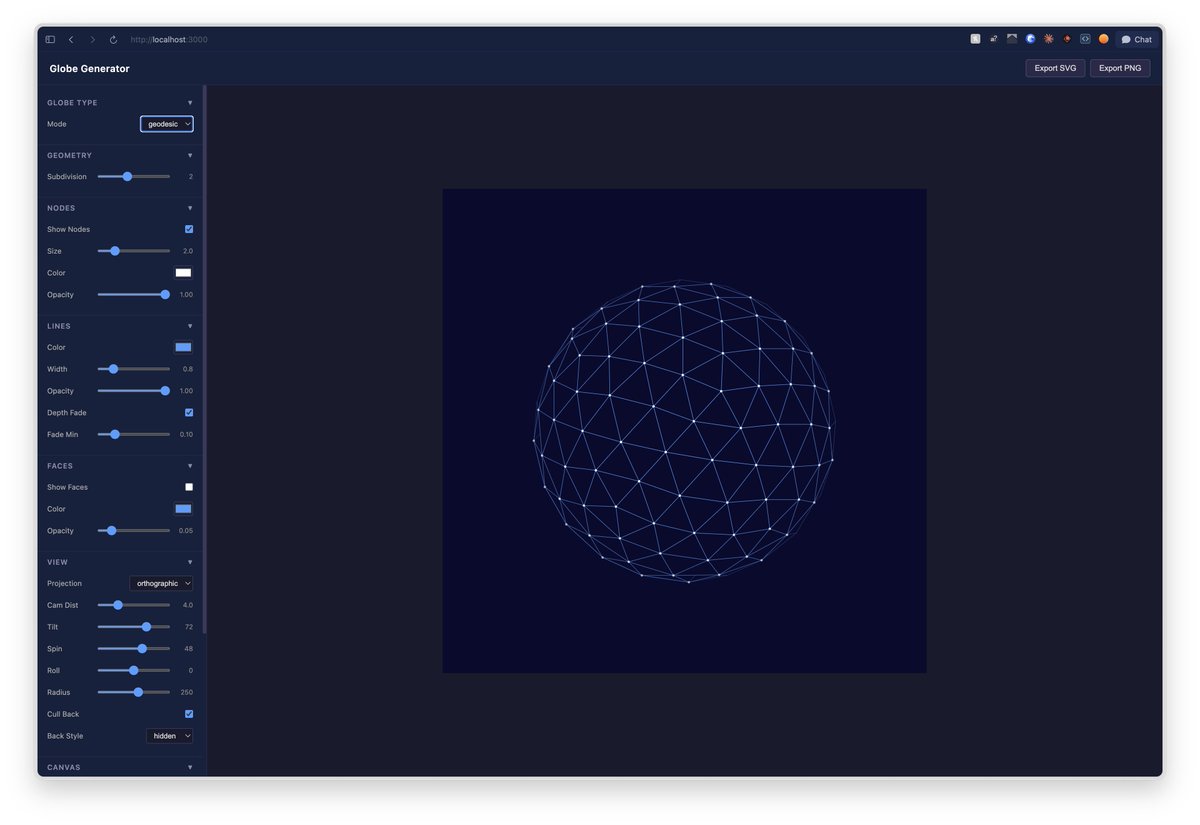This screenshot has width=1200, height=825.
Task: Adjust the Fade Min slider
Action: (x=133, y=434)
